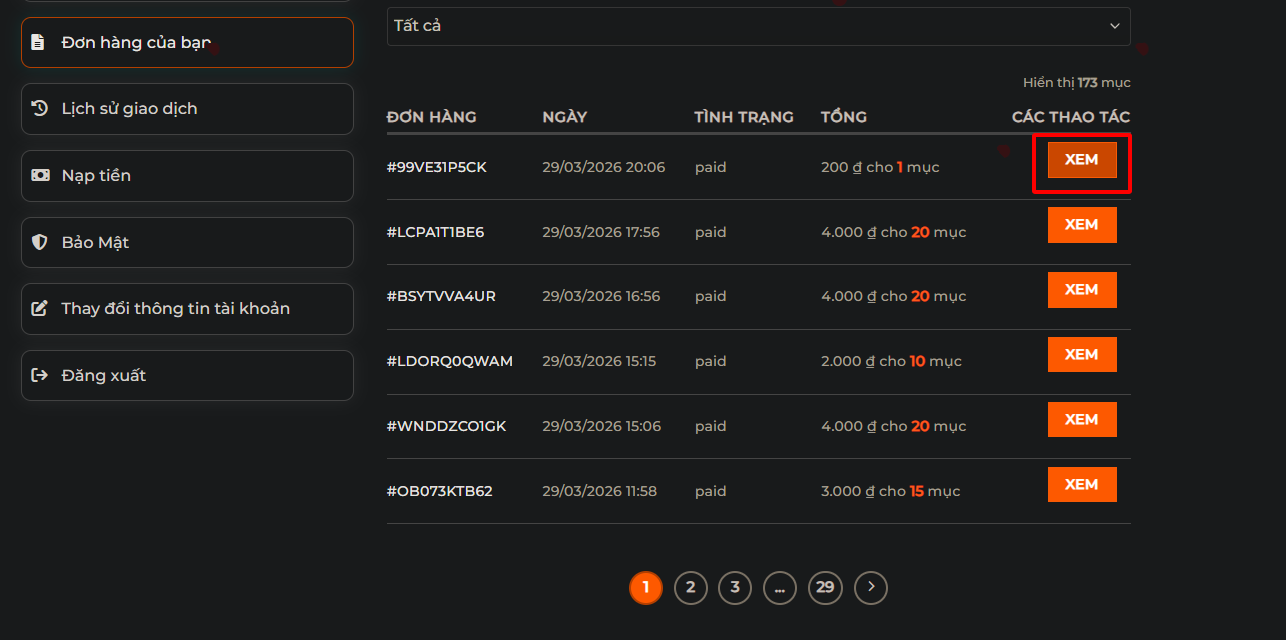
Task: Click the history clock icon for Lịch sử giao dịch
Action: pyautogui.click(x=39, y=108)
